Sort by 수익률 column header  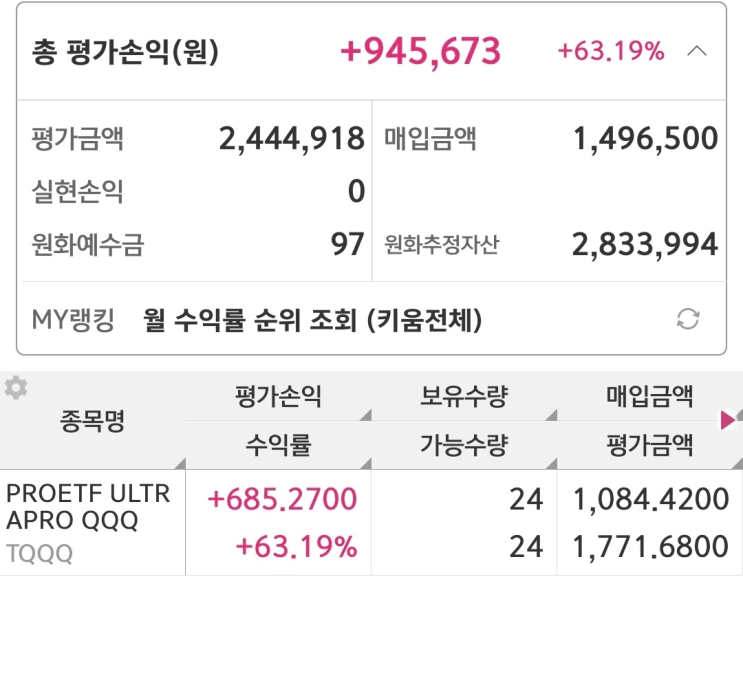pos(278,445)
